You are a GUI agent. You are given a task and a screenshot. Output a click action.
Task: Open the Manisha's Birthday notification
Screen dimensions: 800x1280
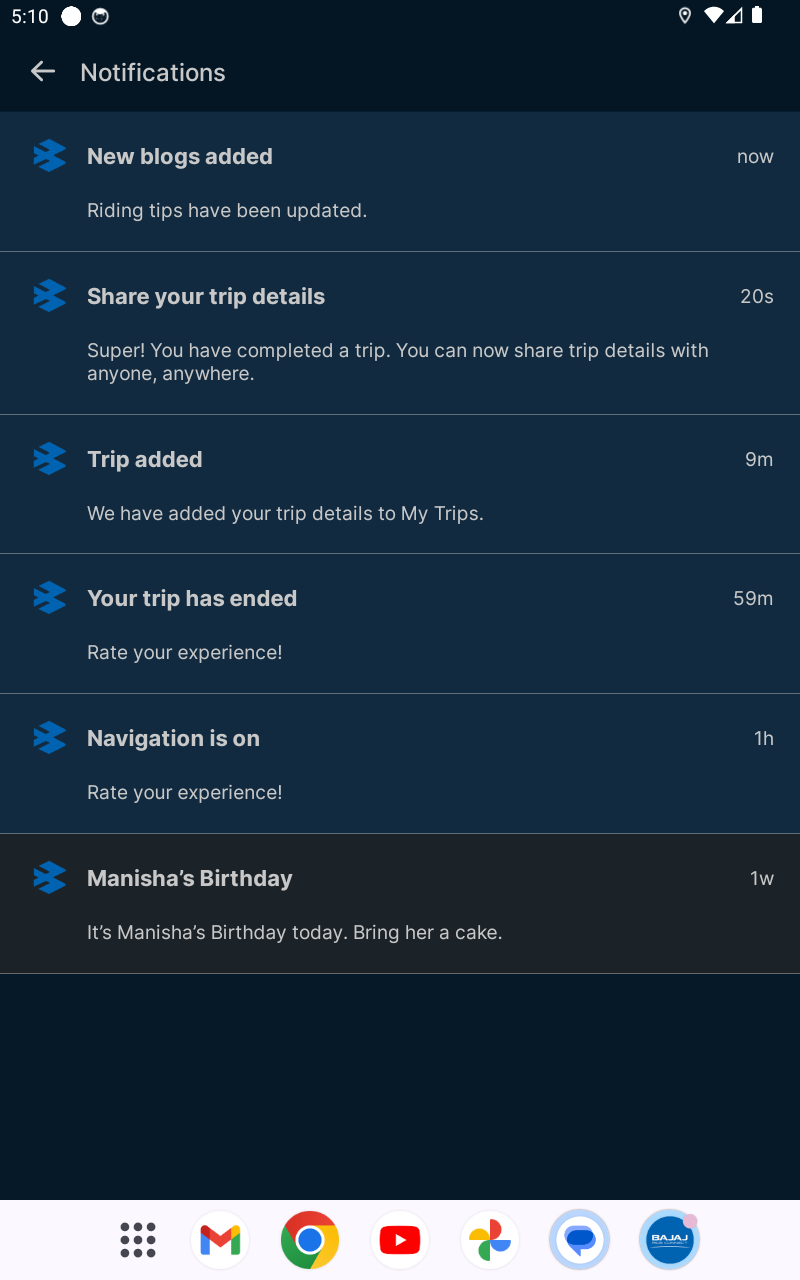[x=400, y=904]
